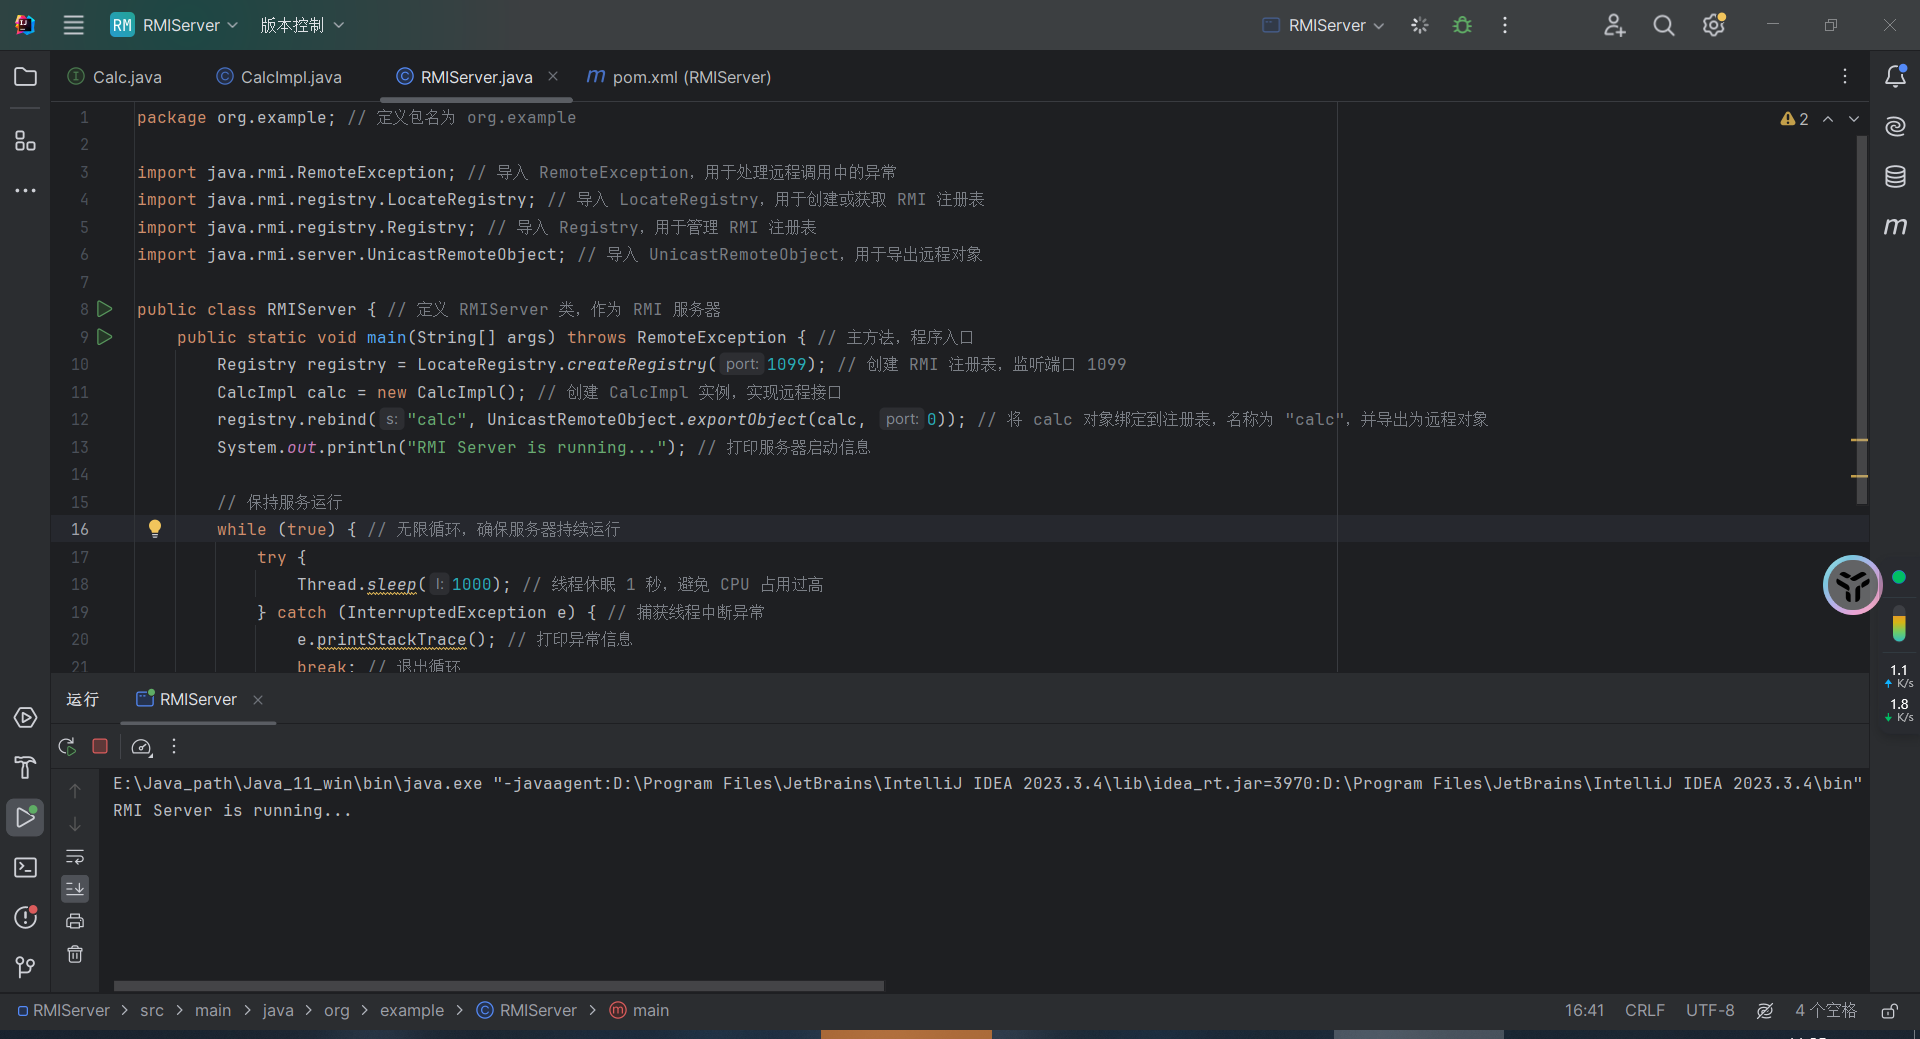Run main method from gutter on line 9
Image resolution: width=1920 pixels, height=1039 pixels.
104,337
